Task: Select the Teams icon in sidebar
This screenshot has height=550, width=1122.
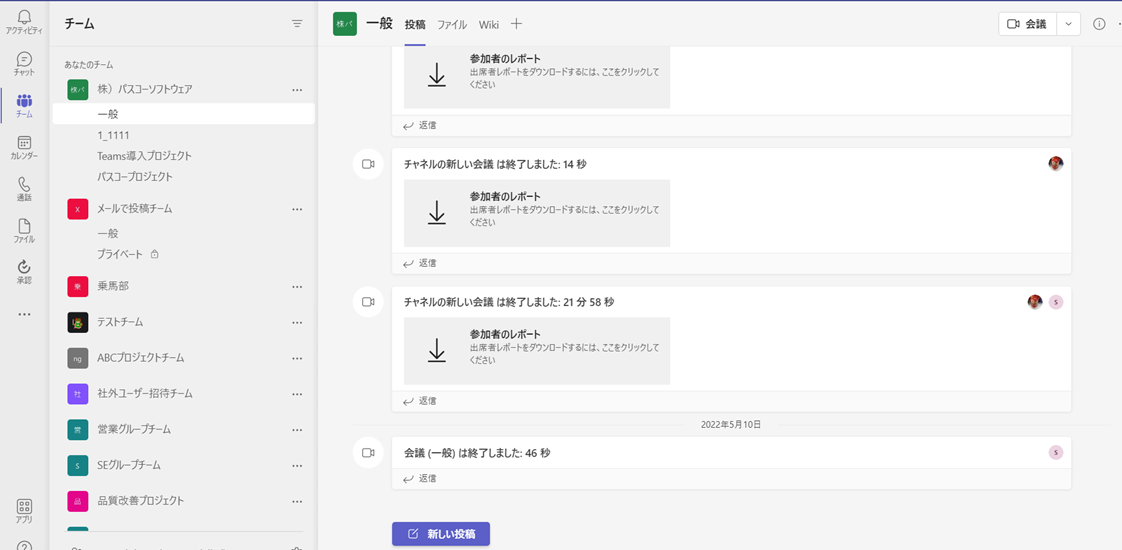Action: click(24, 105)
